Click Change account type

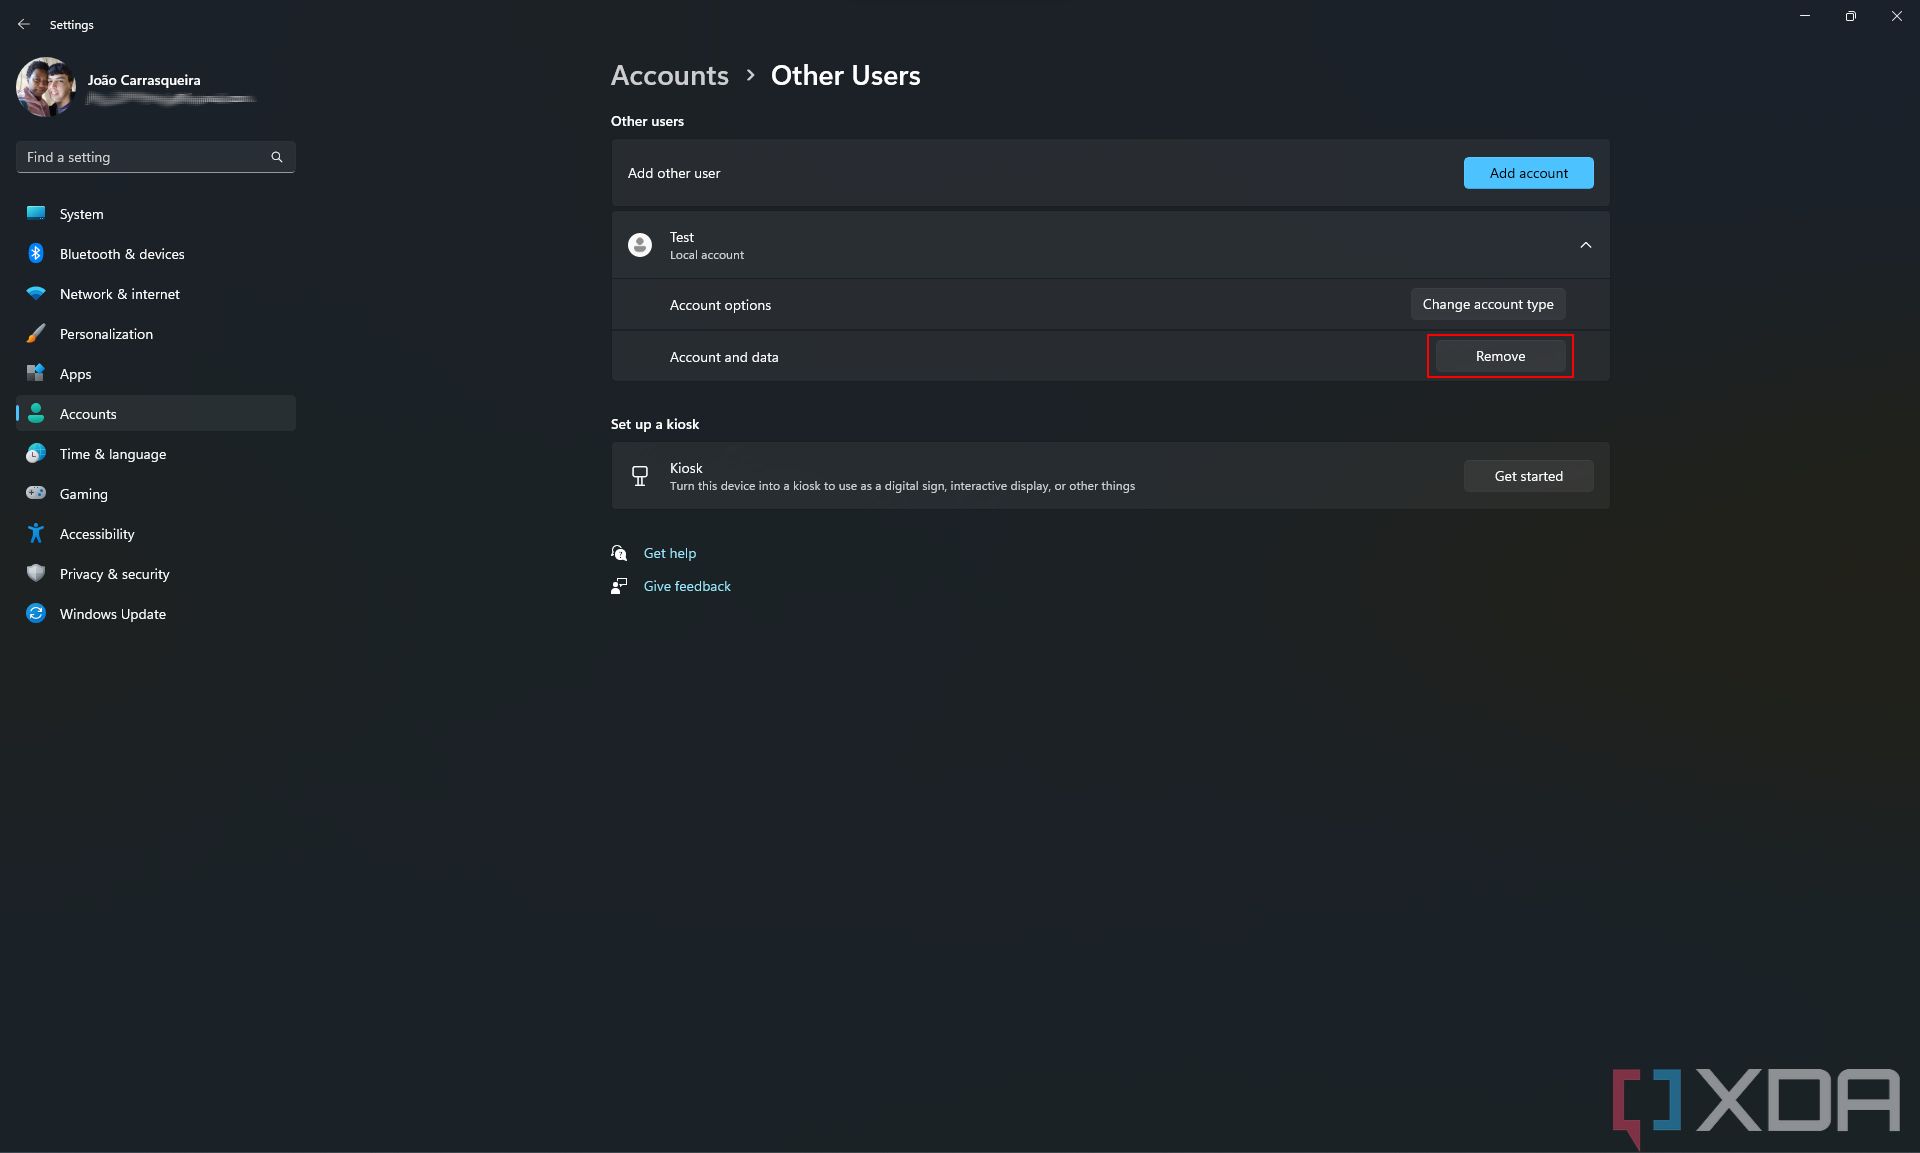coord(1487,304)
